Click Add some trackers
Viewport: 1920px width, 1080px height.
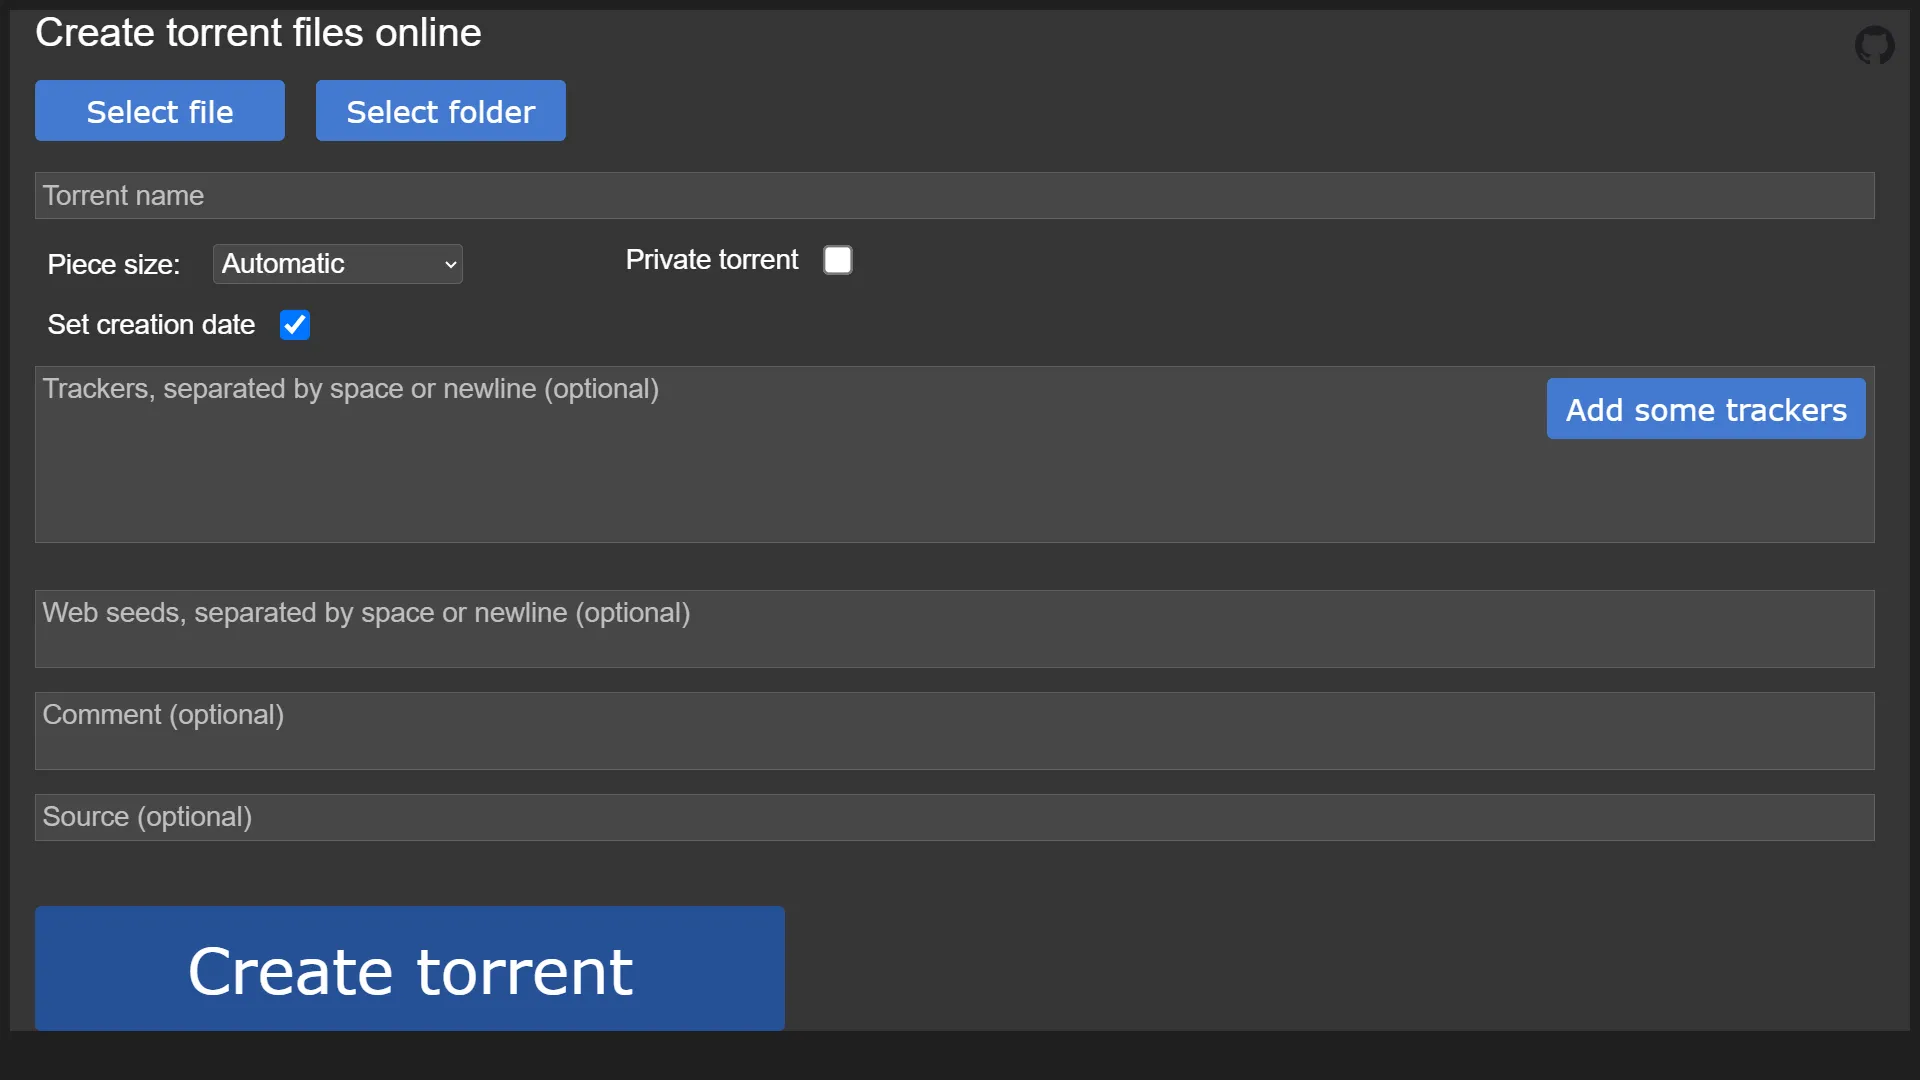pos(1706,409)
